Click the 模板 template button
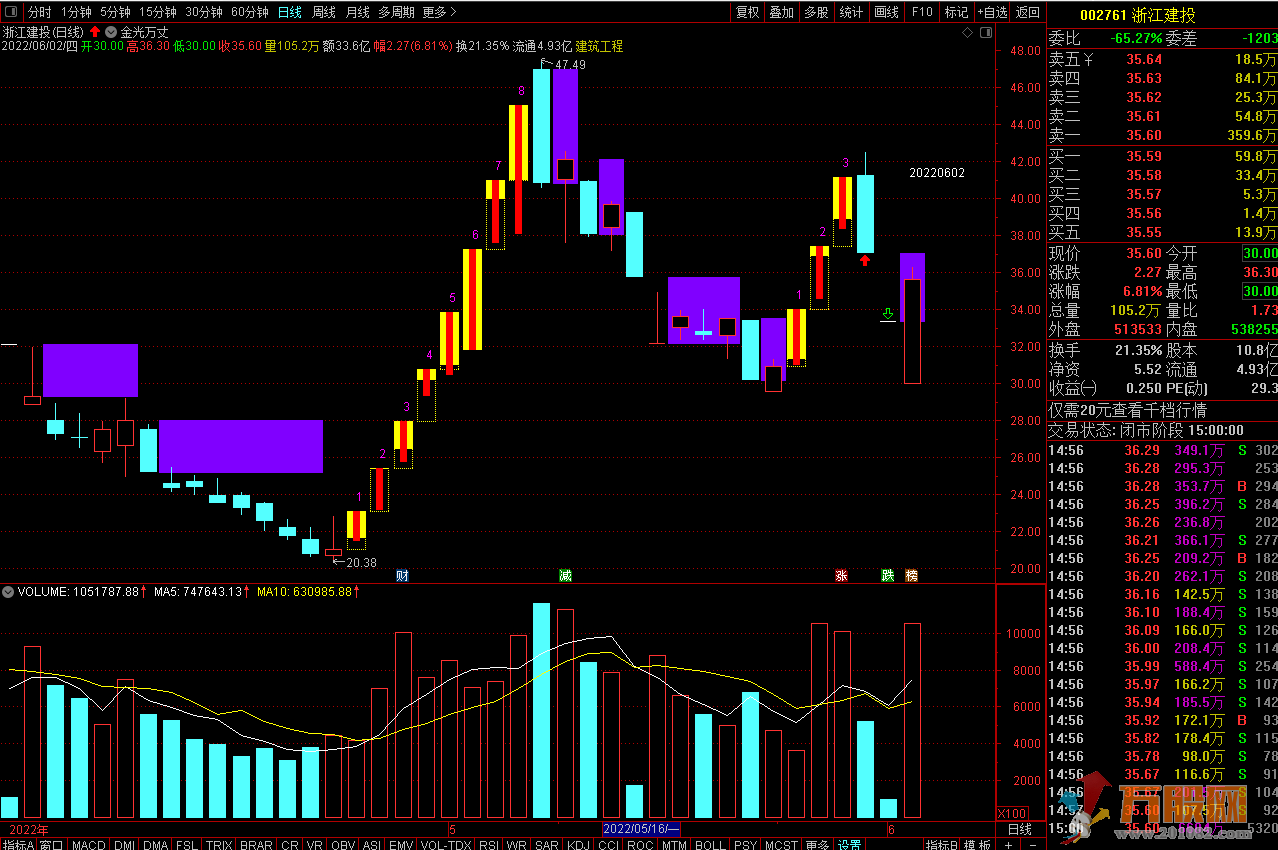The height and width of the screenshot is (850, 1278). (977, 844)
